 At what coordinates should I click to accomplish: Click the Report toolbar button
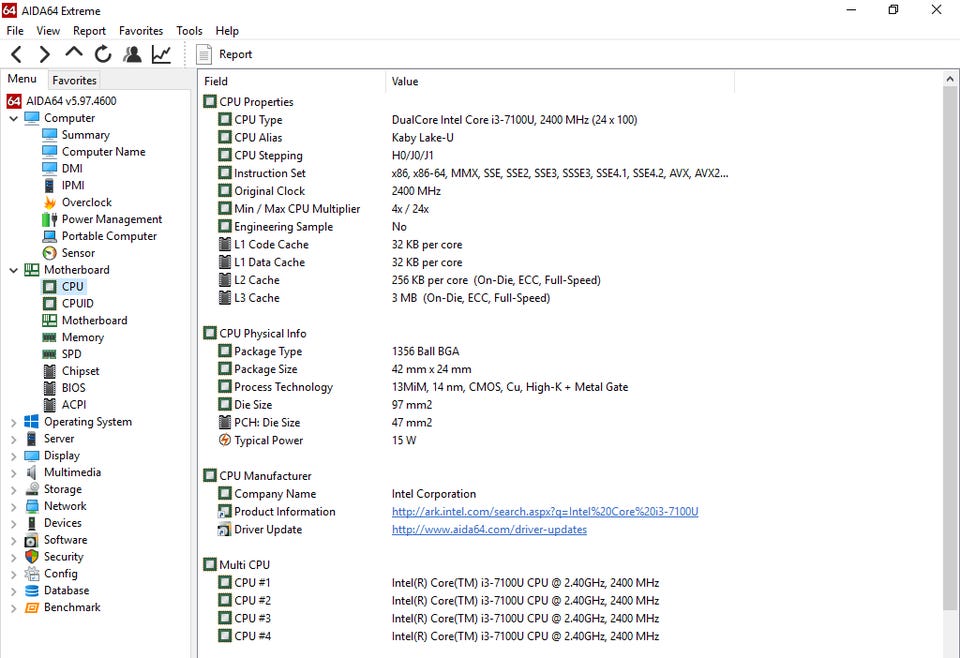224,54
